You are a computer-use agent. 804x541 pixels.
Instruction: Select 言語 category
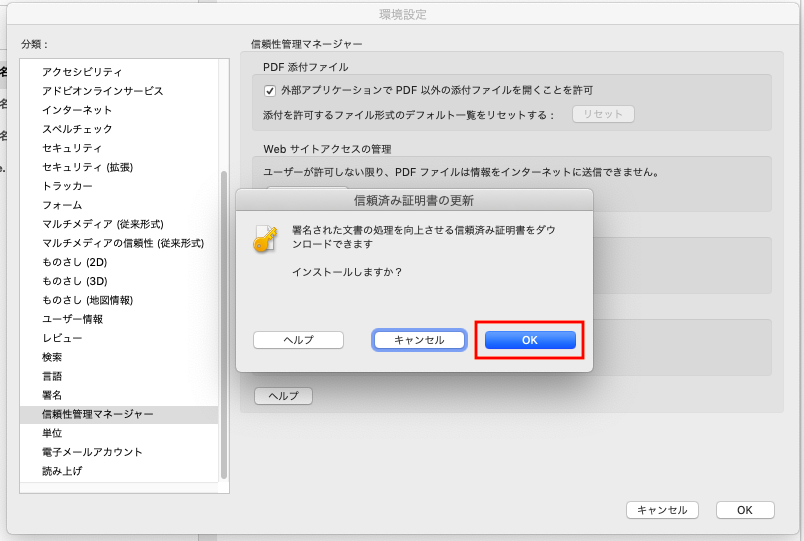pos(119,376)
